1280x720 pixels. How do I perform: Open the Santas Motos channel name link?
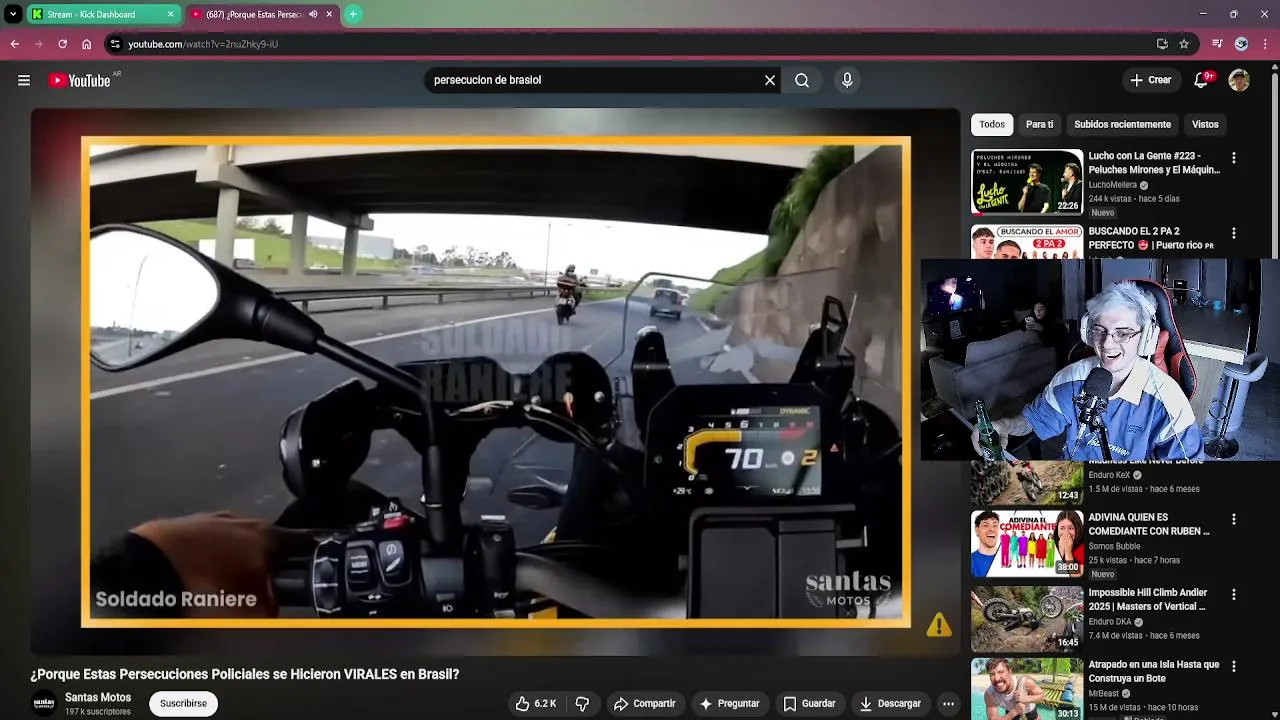pos(98,697)
